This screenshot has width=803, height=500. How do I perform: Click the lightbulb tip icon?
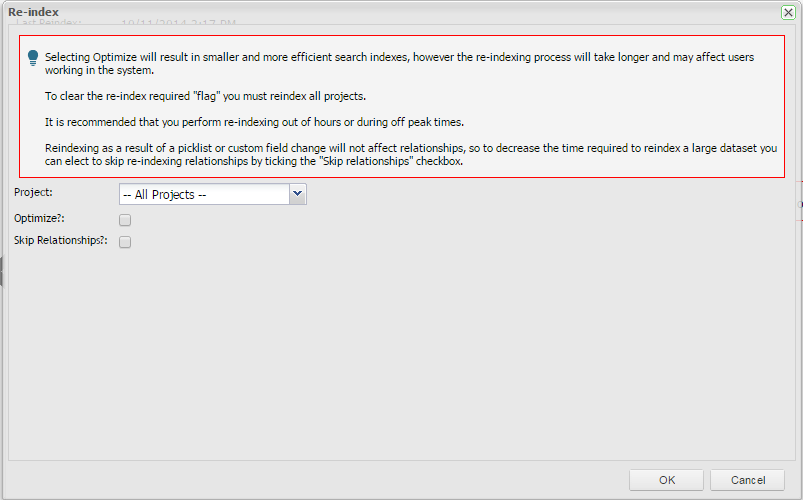click(34, 59)
